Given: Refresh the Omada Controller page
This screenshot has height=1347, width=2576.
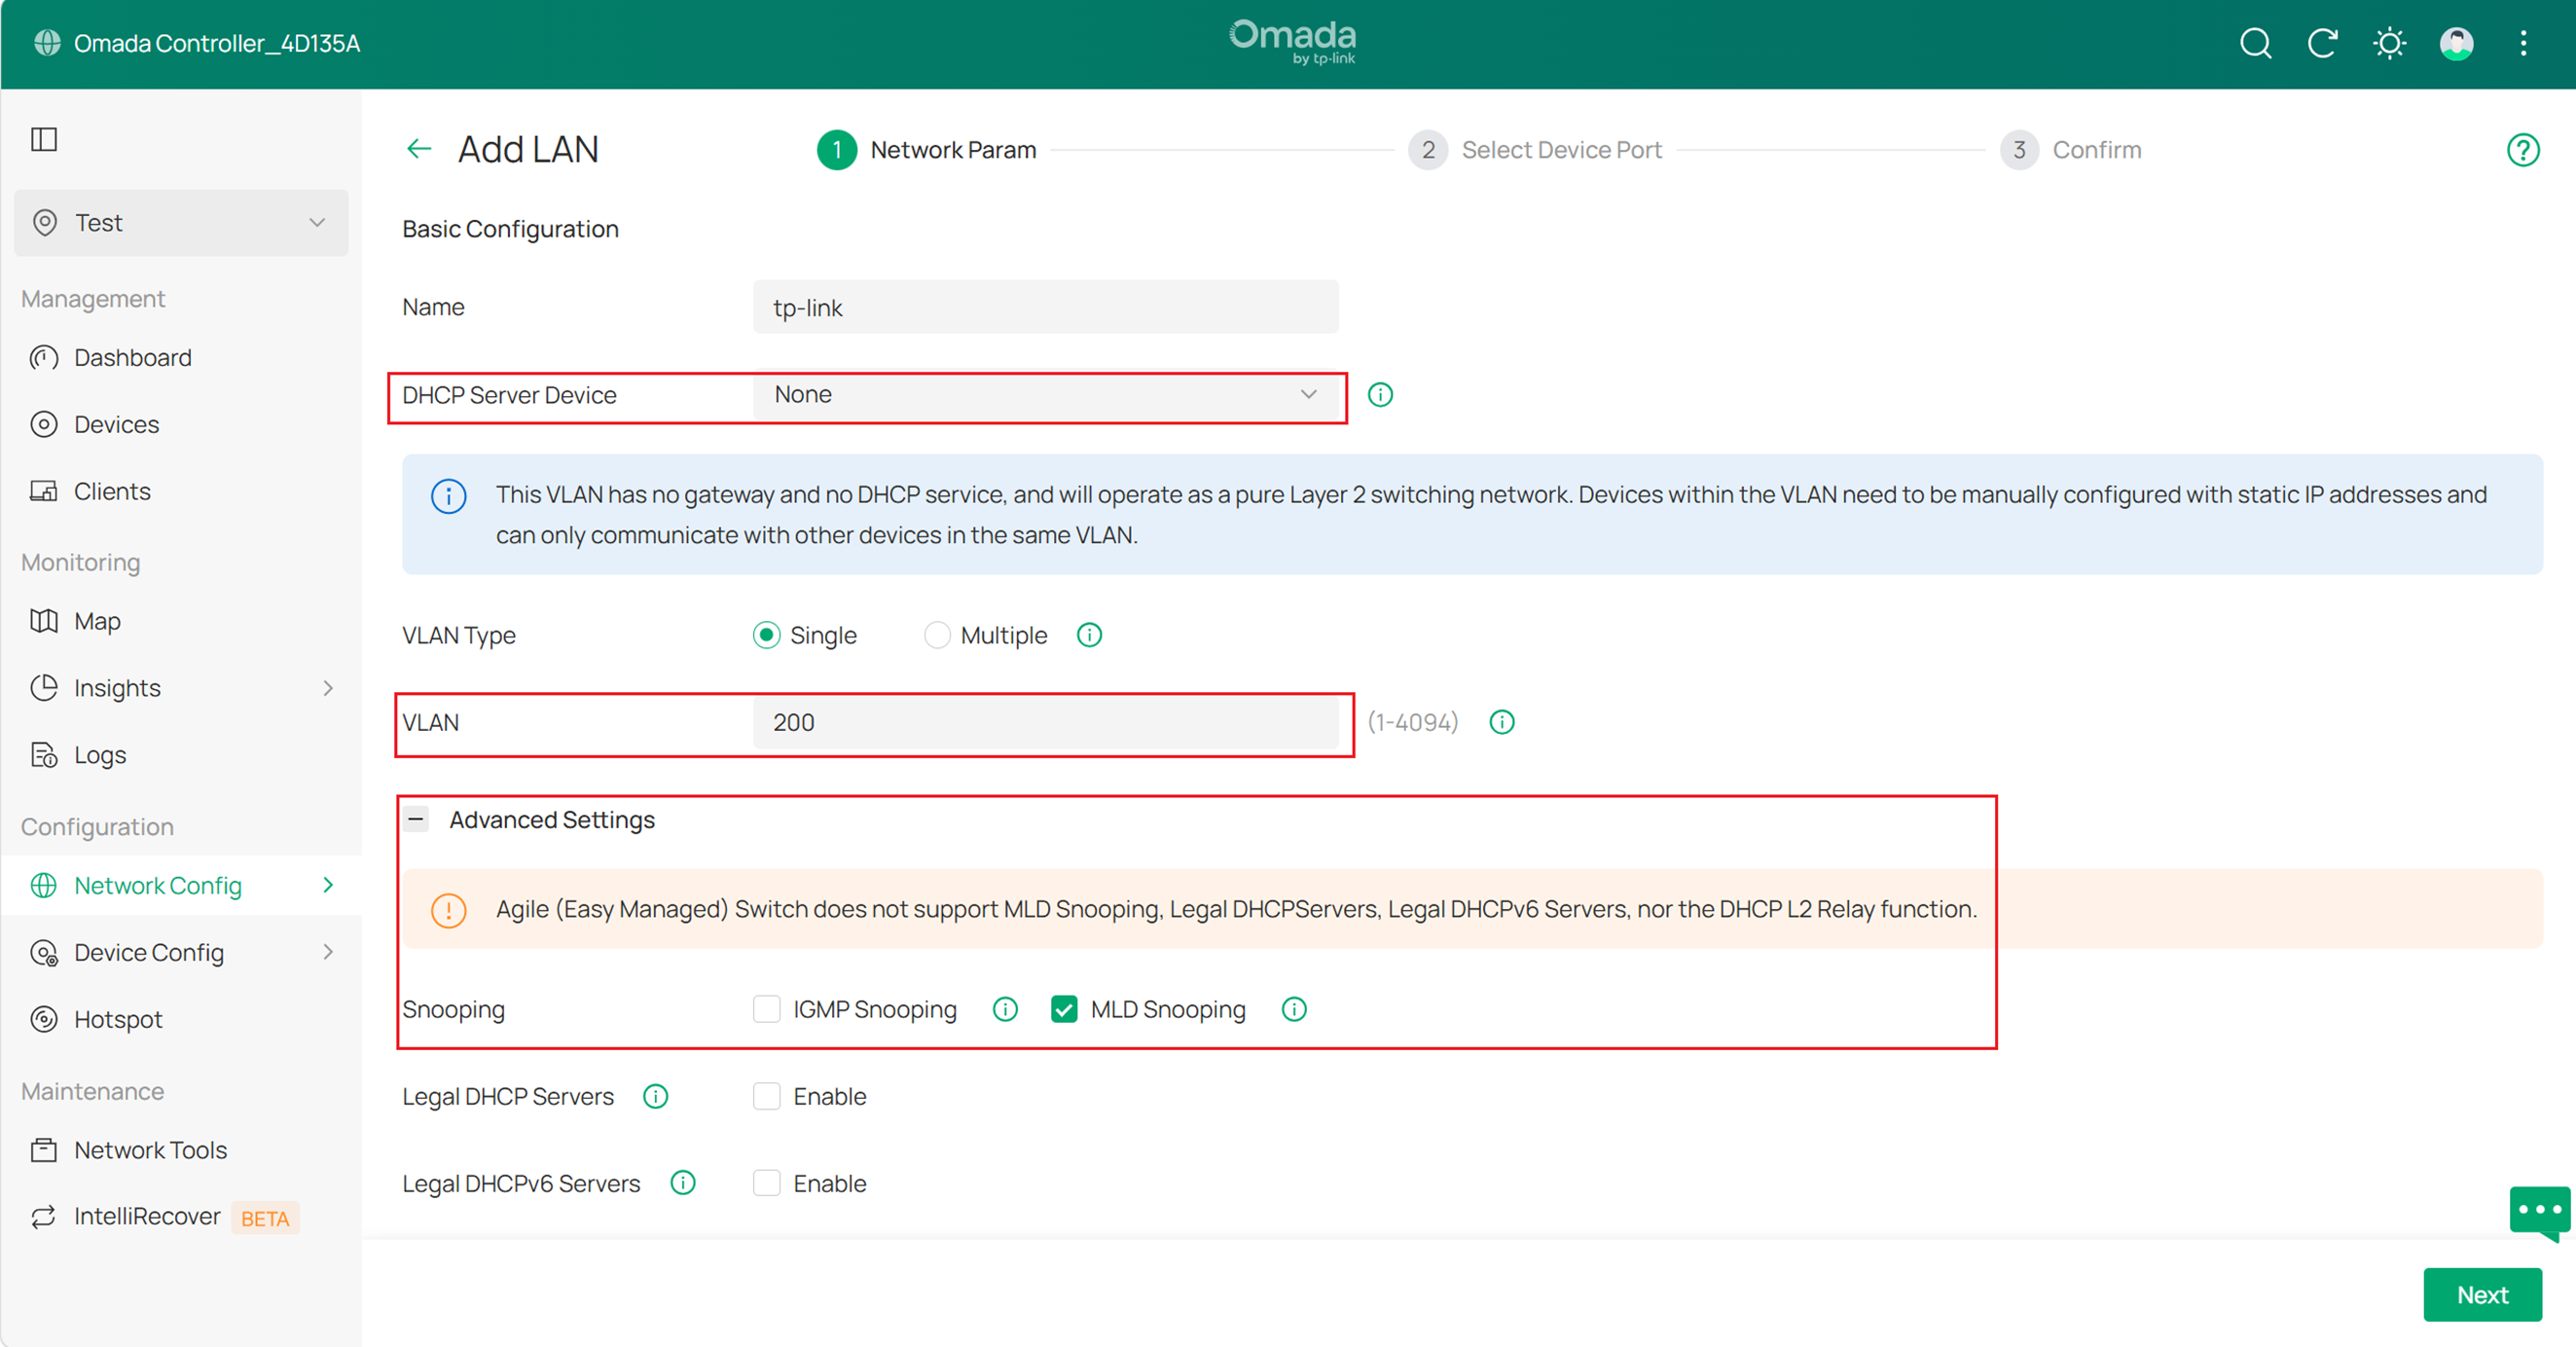Looking at the screenshot, I should point(2323,43).
